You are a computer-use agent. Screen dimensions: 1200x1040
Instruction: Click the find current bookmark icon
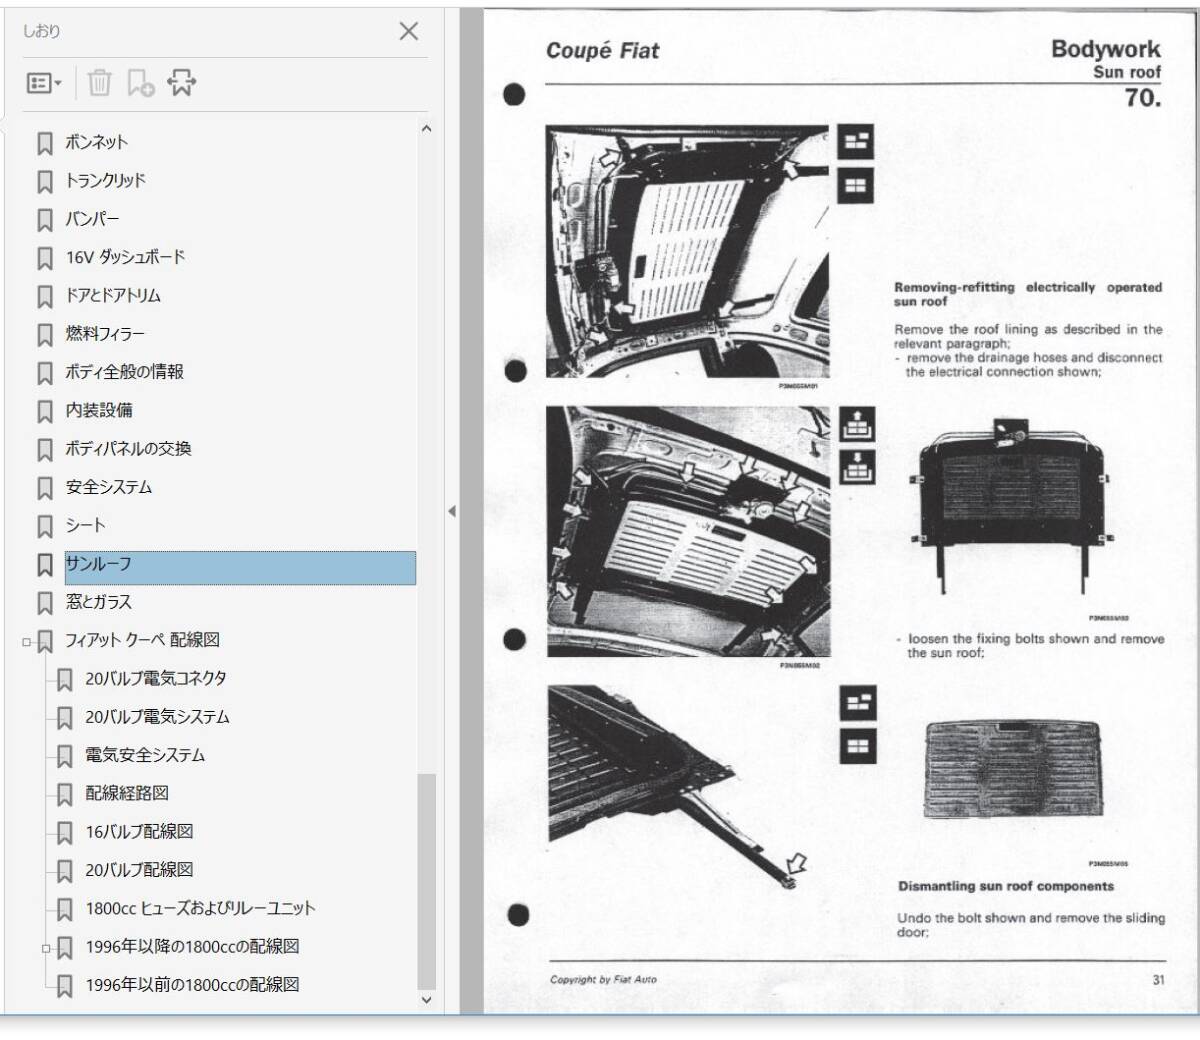coord(181,83)
